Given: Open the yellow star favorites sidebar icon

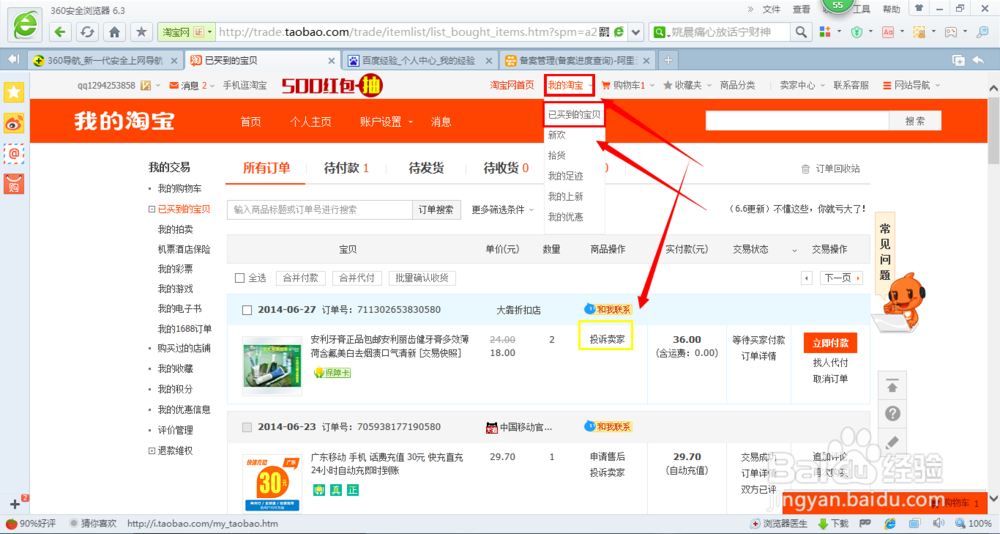Looking at the screenshot, I should coord(13,92).
